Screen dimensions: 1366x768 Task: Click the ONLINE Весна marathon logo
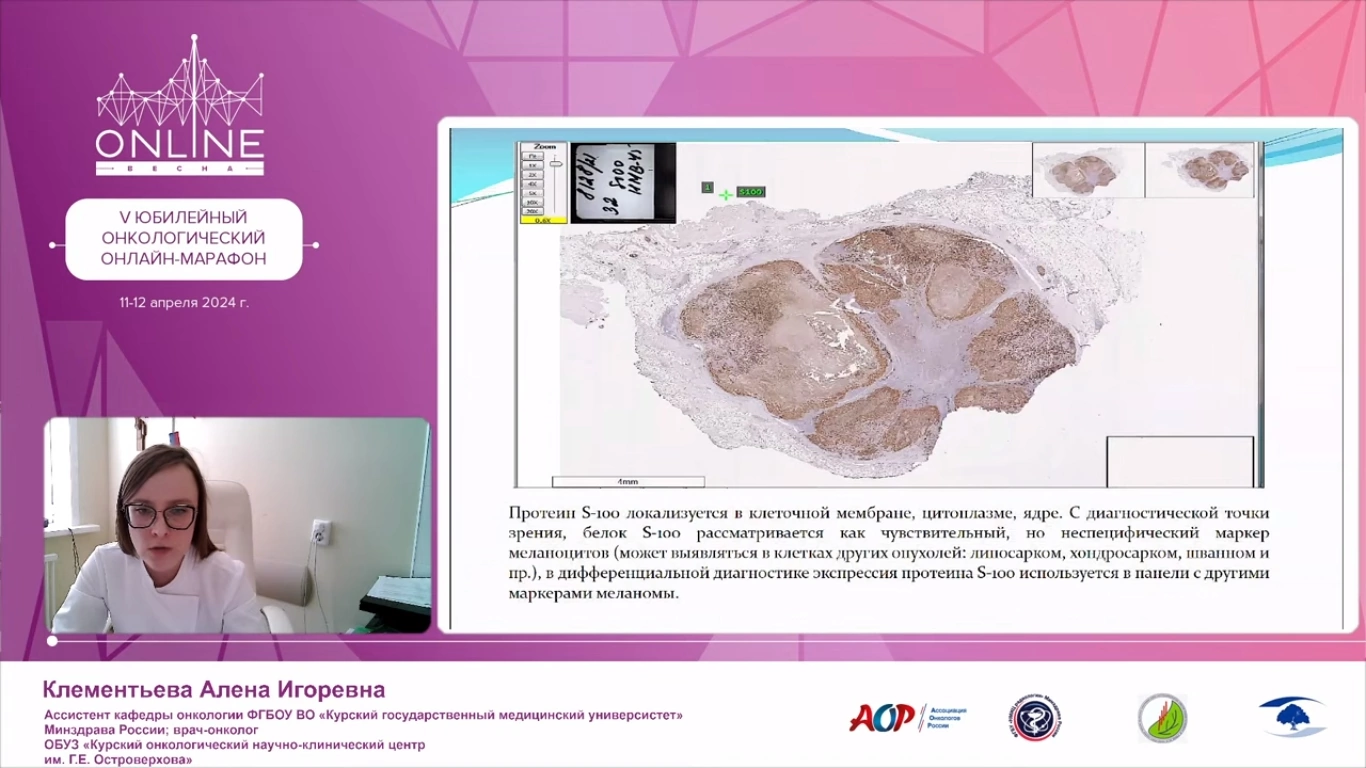click(x=180, y=108)
